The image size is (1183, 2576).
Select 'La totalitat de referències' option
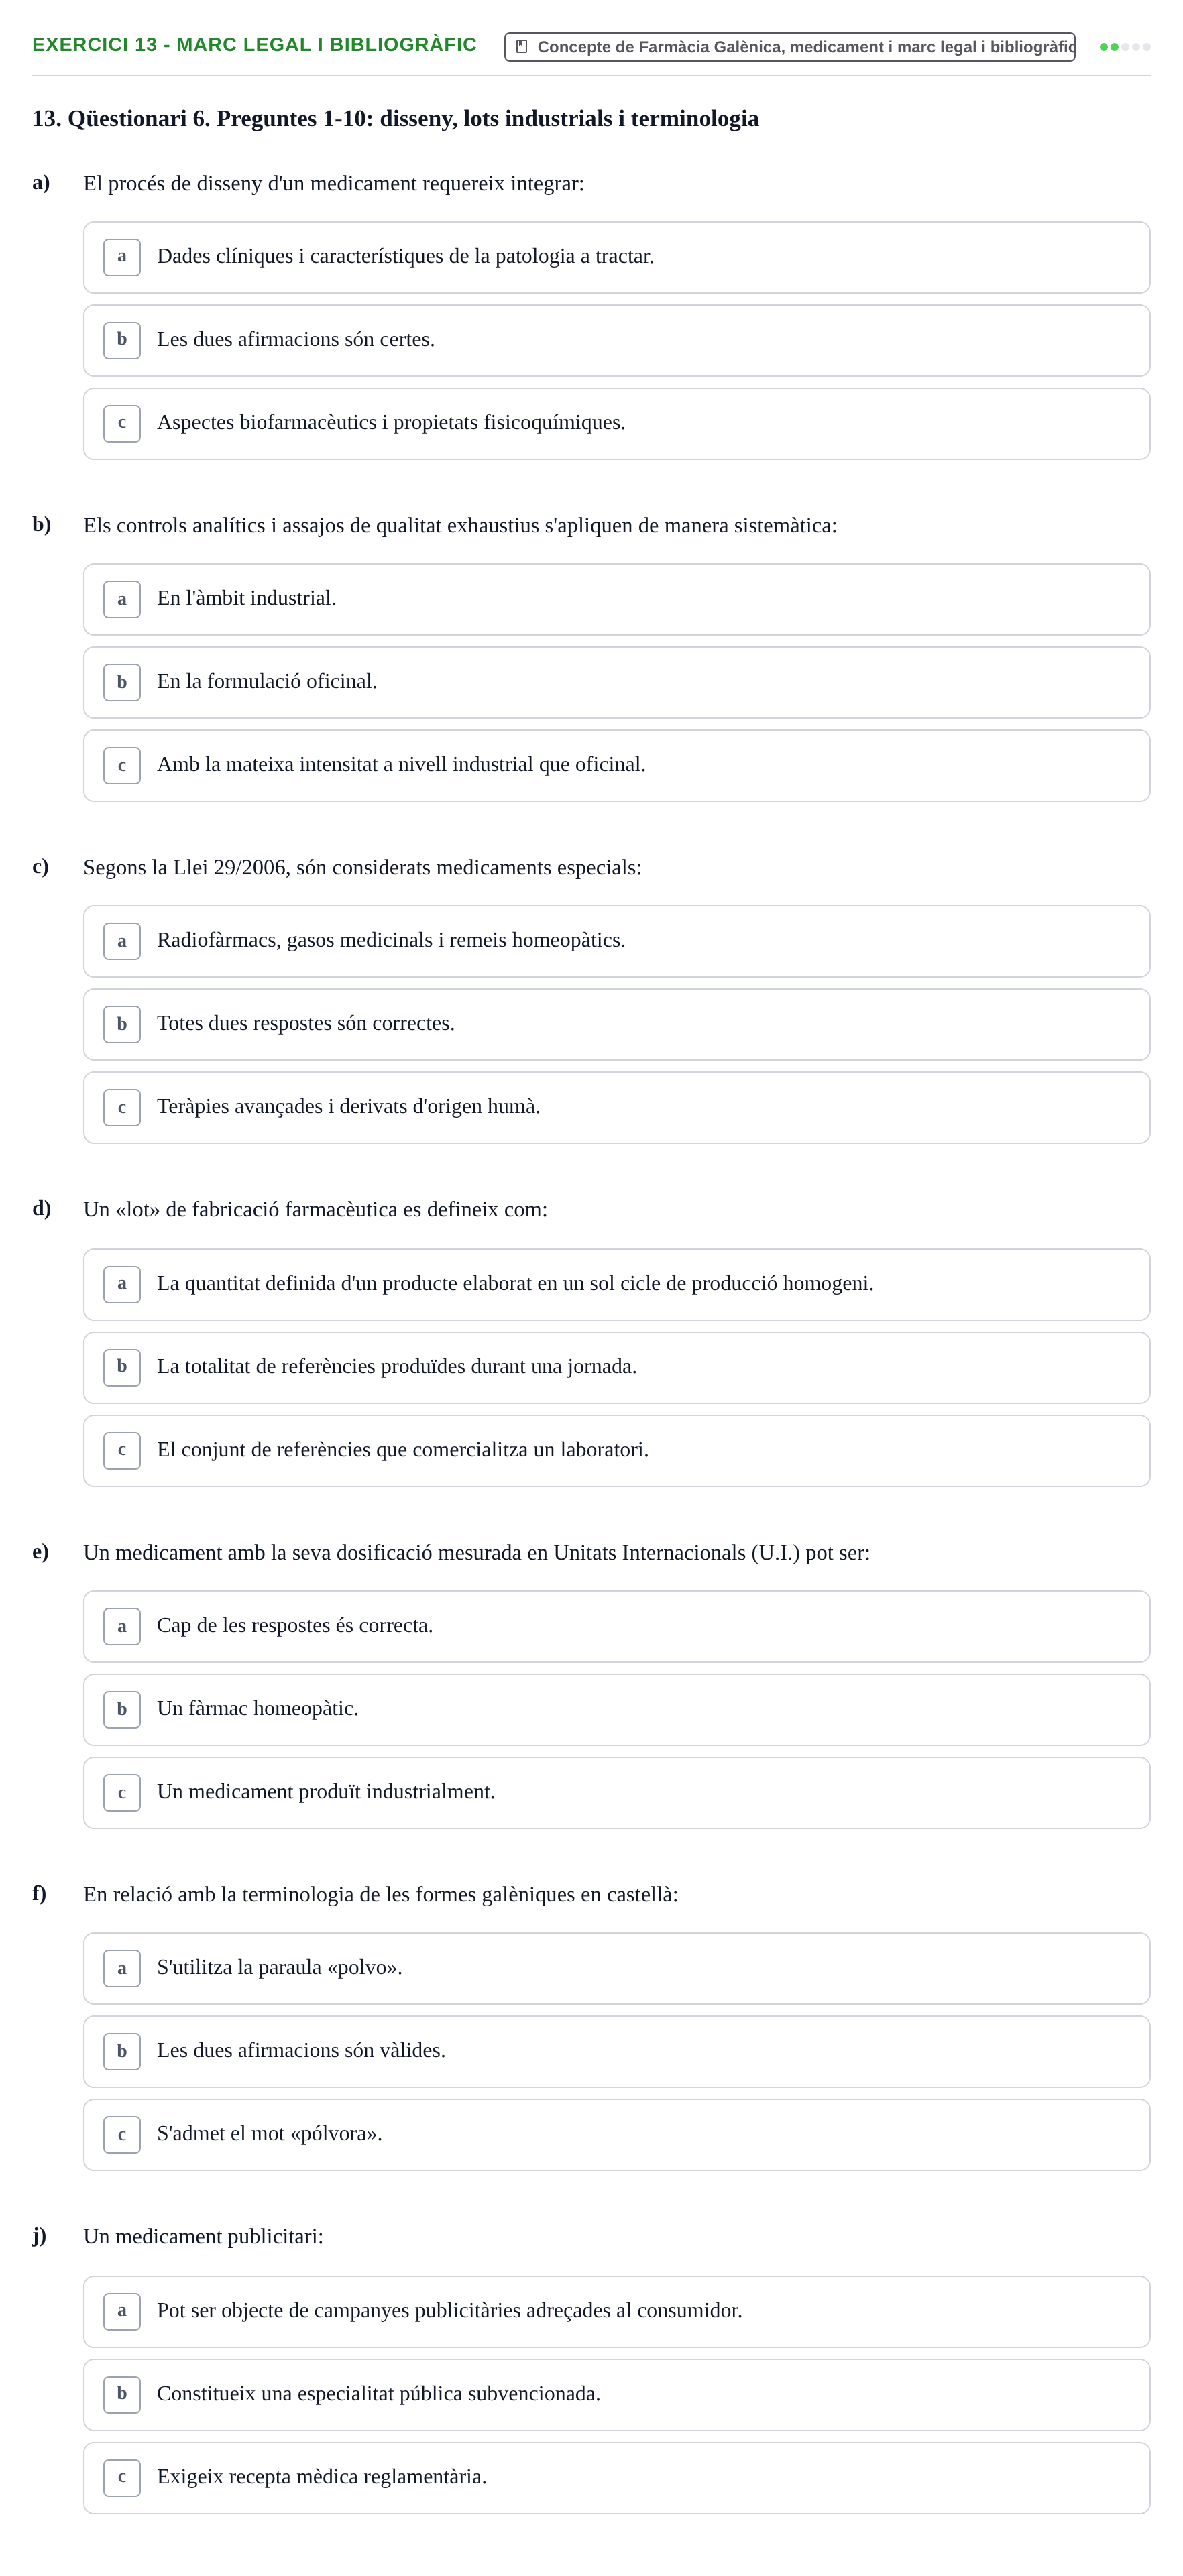[x=616, y=1367]
